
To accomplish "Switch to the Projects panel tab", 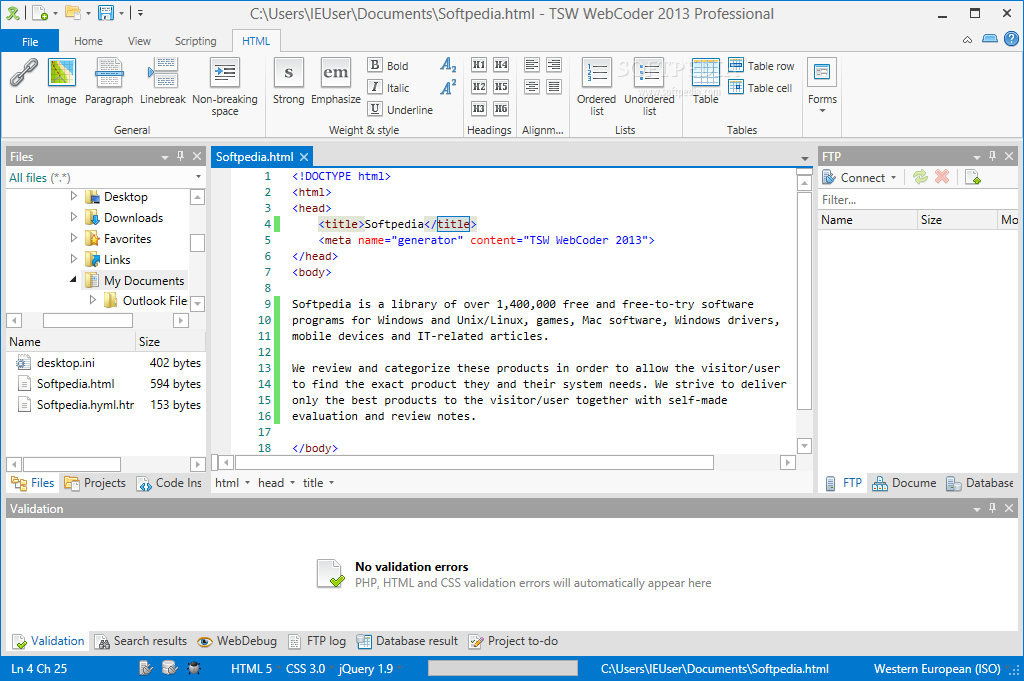I will tap(95, 483).
